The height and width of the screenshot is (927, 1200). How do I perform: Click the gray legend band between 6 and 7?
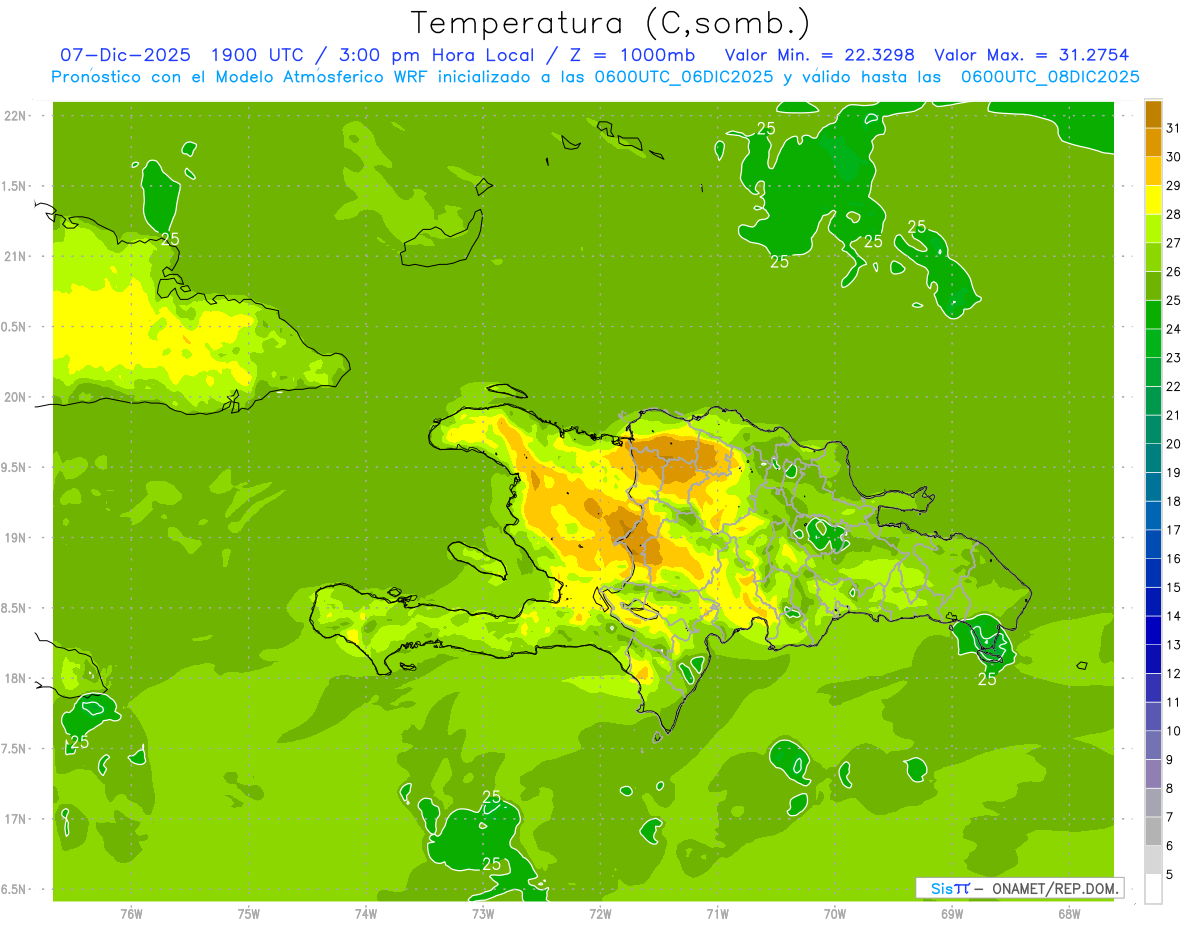(1153, 832)
